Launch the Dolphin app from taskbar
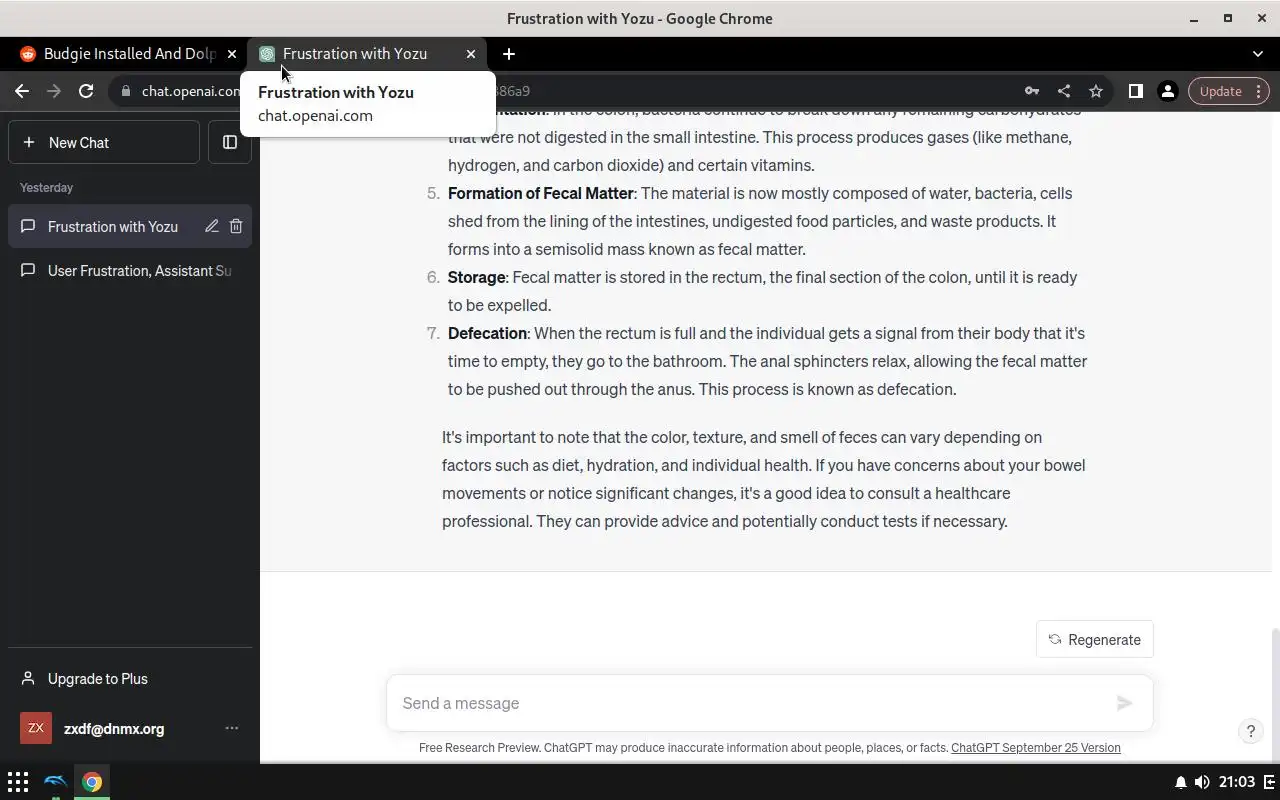 pyautogui.click(x=56, y=782)
